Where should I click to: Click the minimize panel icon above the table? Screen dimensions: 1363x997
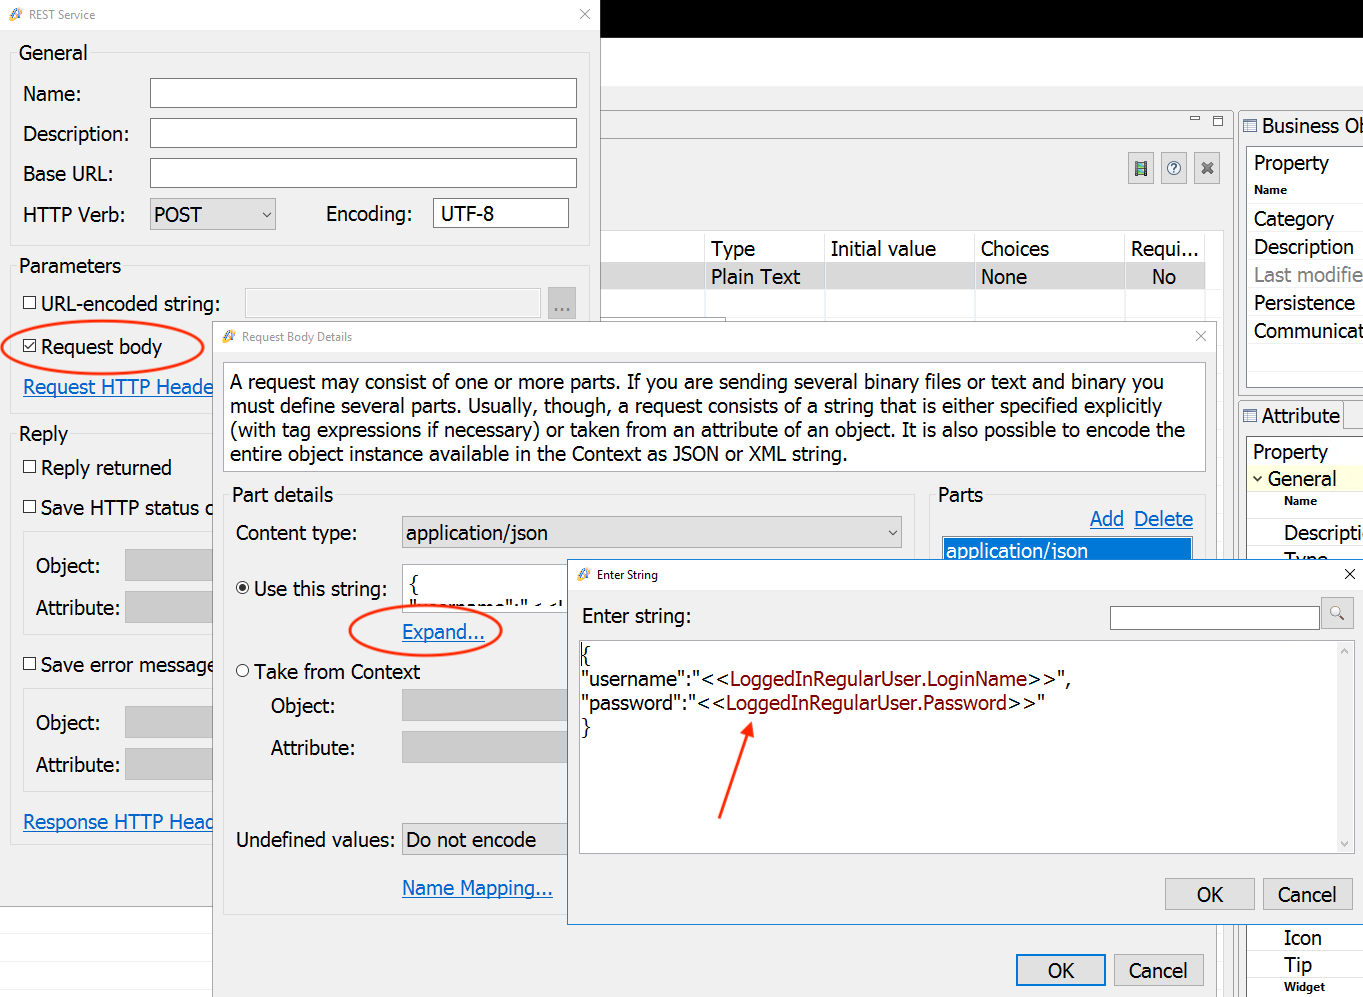pos(1194,120)
